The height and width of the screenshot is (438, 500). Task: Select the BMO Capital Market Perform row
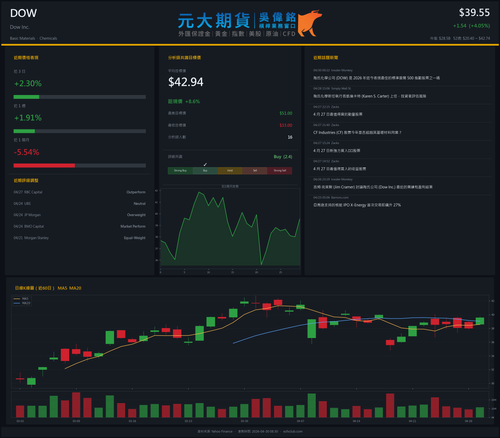click(79, 226)
